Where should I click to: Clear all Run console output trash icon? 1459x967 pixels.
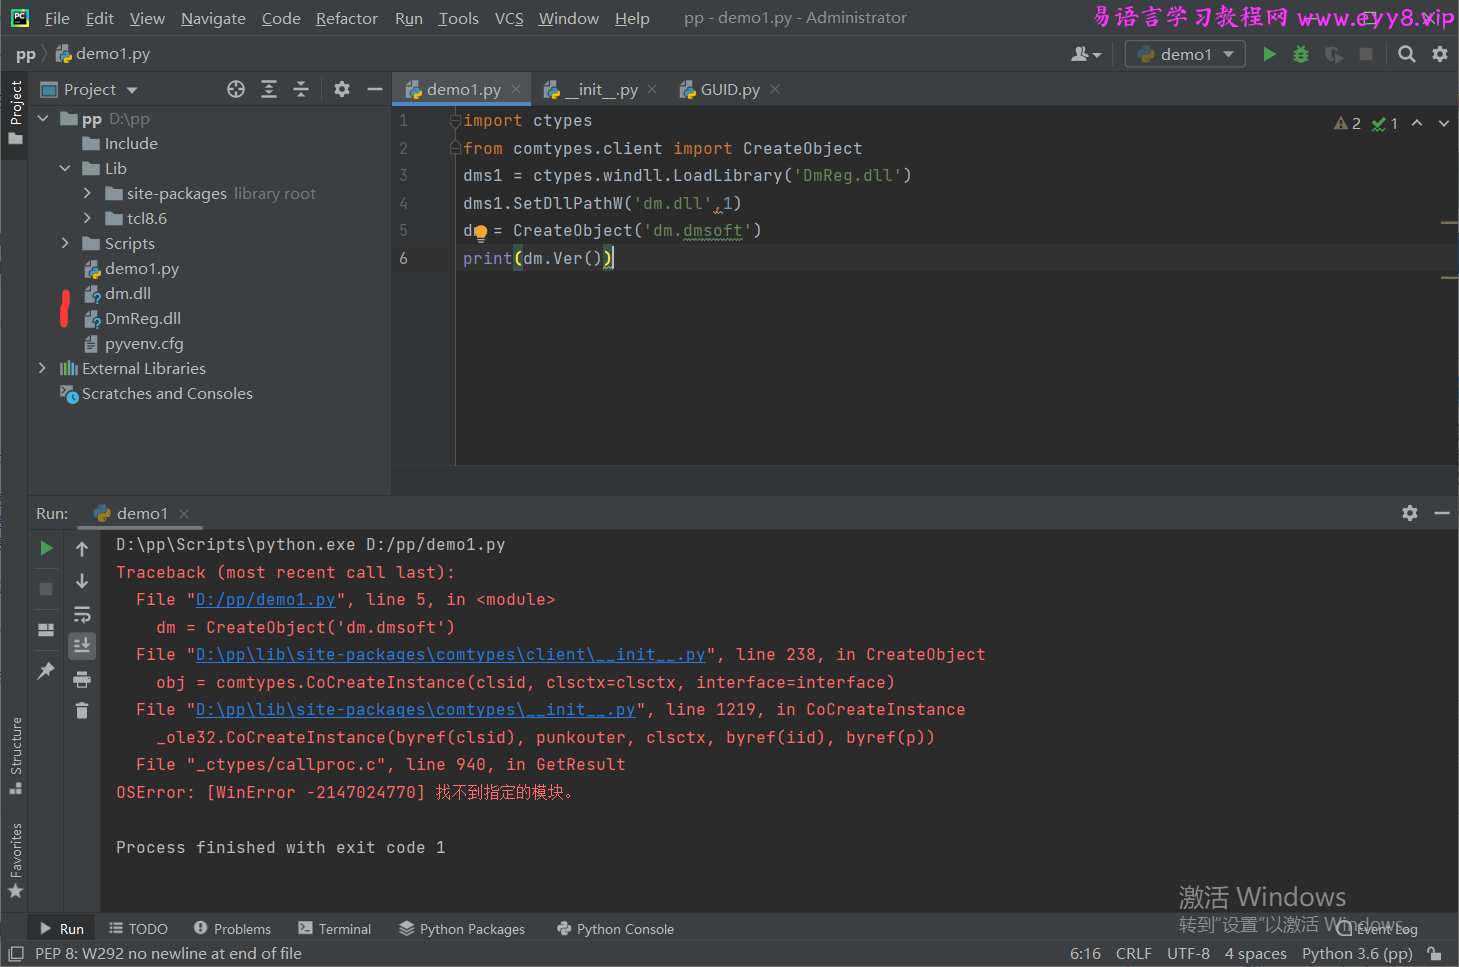pos(82,711)
